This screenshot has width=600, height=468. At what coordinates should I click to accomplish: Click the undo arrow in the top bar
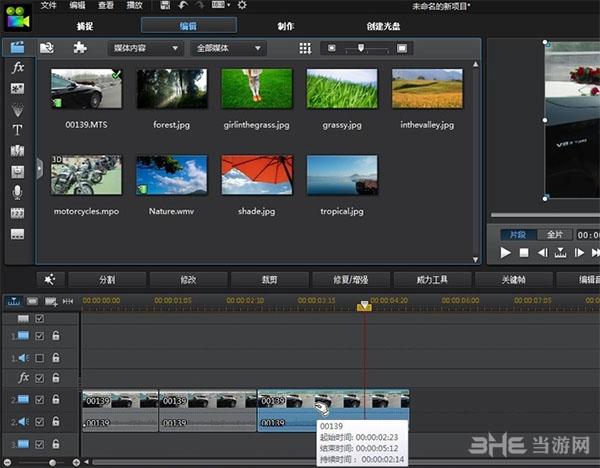[x=183, y=5]
